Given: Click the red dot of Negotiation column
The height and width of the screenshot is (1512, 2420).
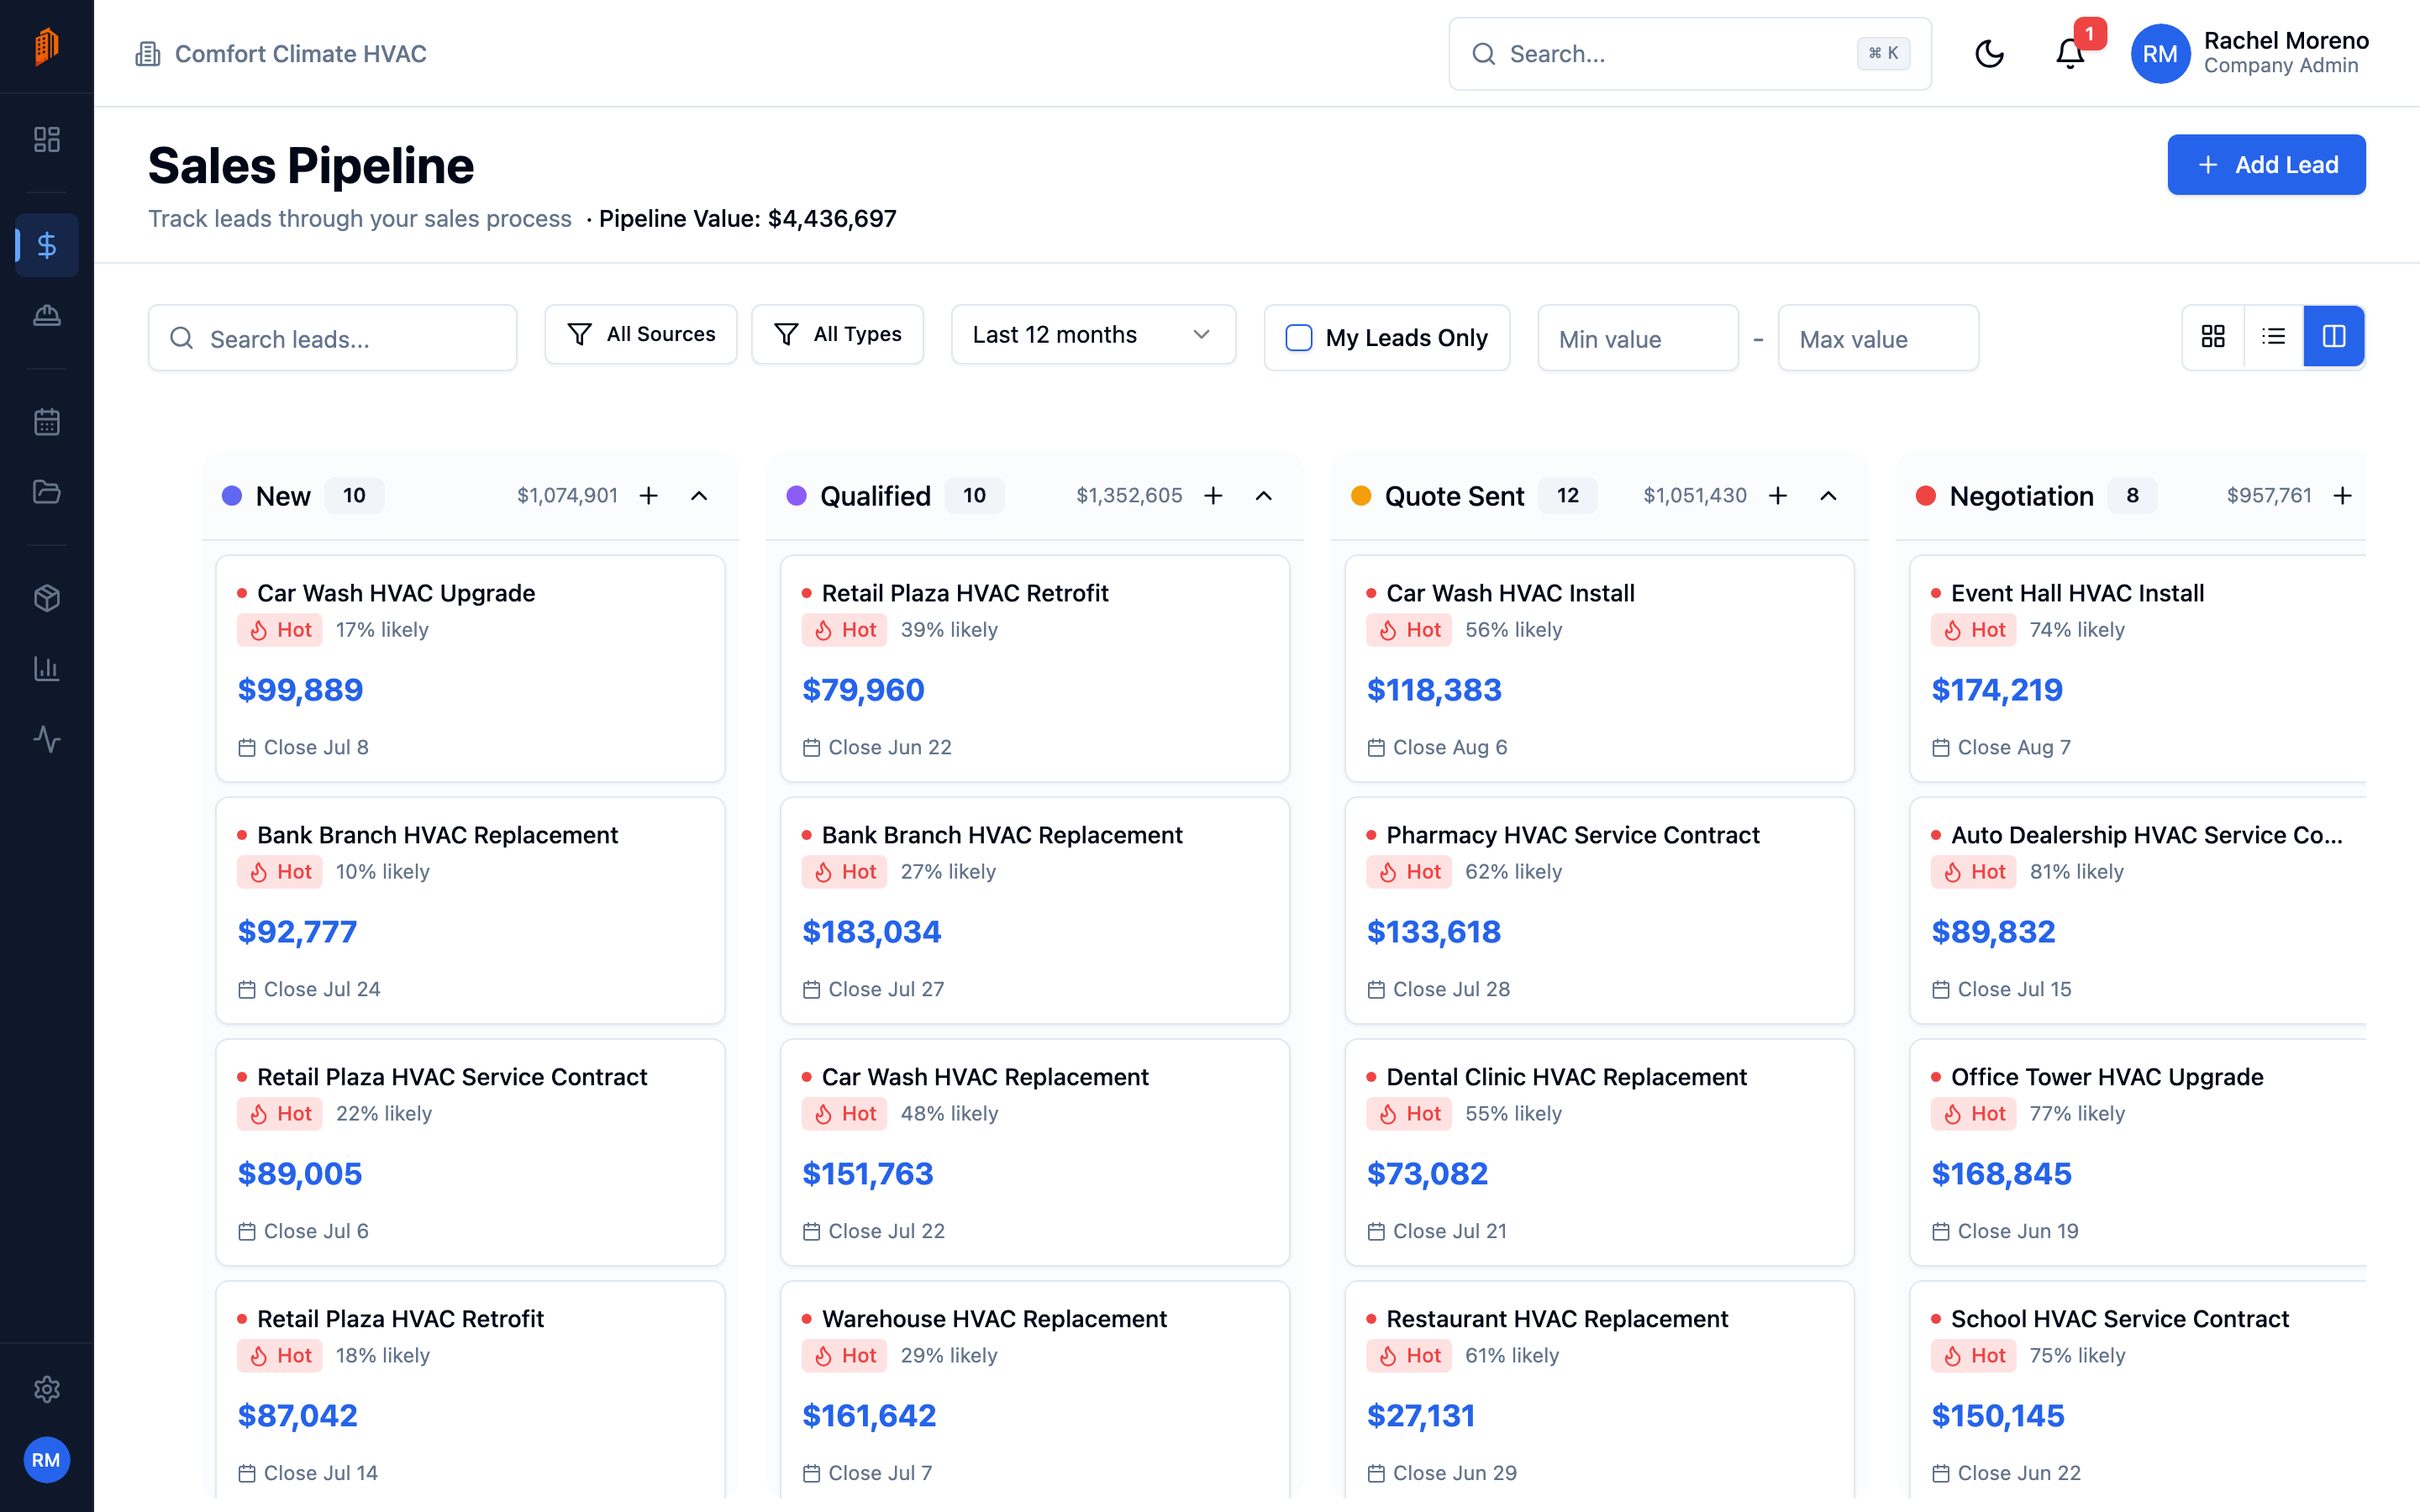Looking at the screenshot, I should 1926,496.
